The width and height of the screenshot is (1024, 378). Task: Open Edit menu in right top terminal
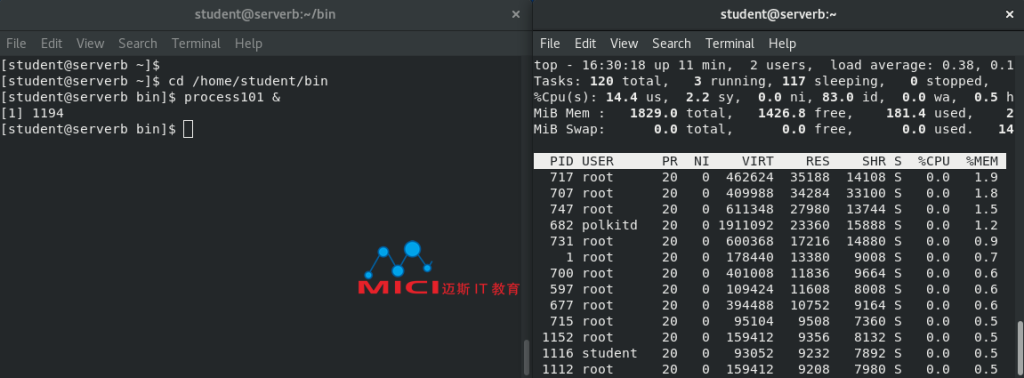click(585, 44)
